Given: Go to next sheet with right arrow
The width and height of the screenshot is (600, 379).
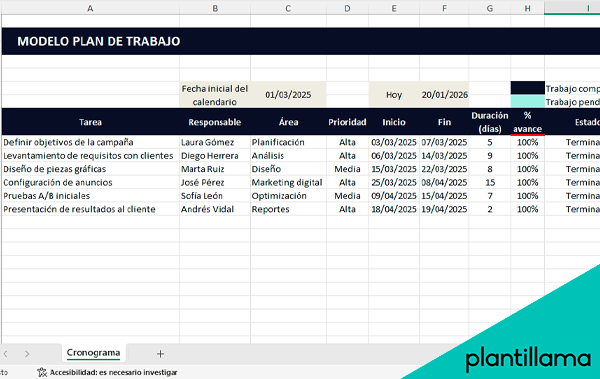Looking at the screenshot, I should tap(27, 354).
